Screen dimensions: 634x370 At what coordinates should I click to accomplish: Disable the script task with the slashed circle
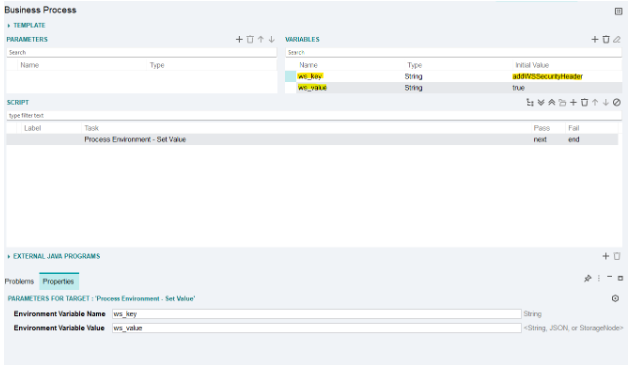coord(617,102)
